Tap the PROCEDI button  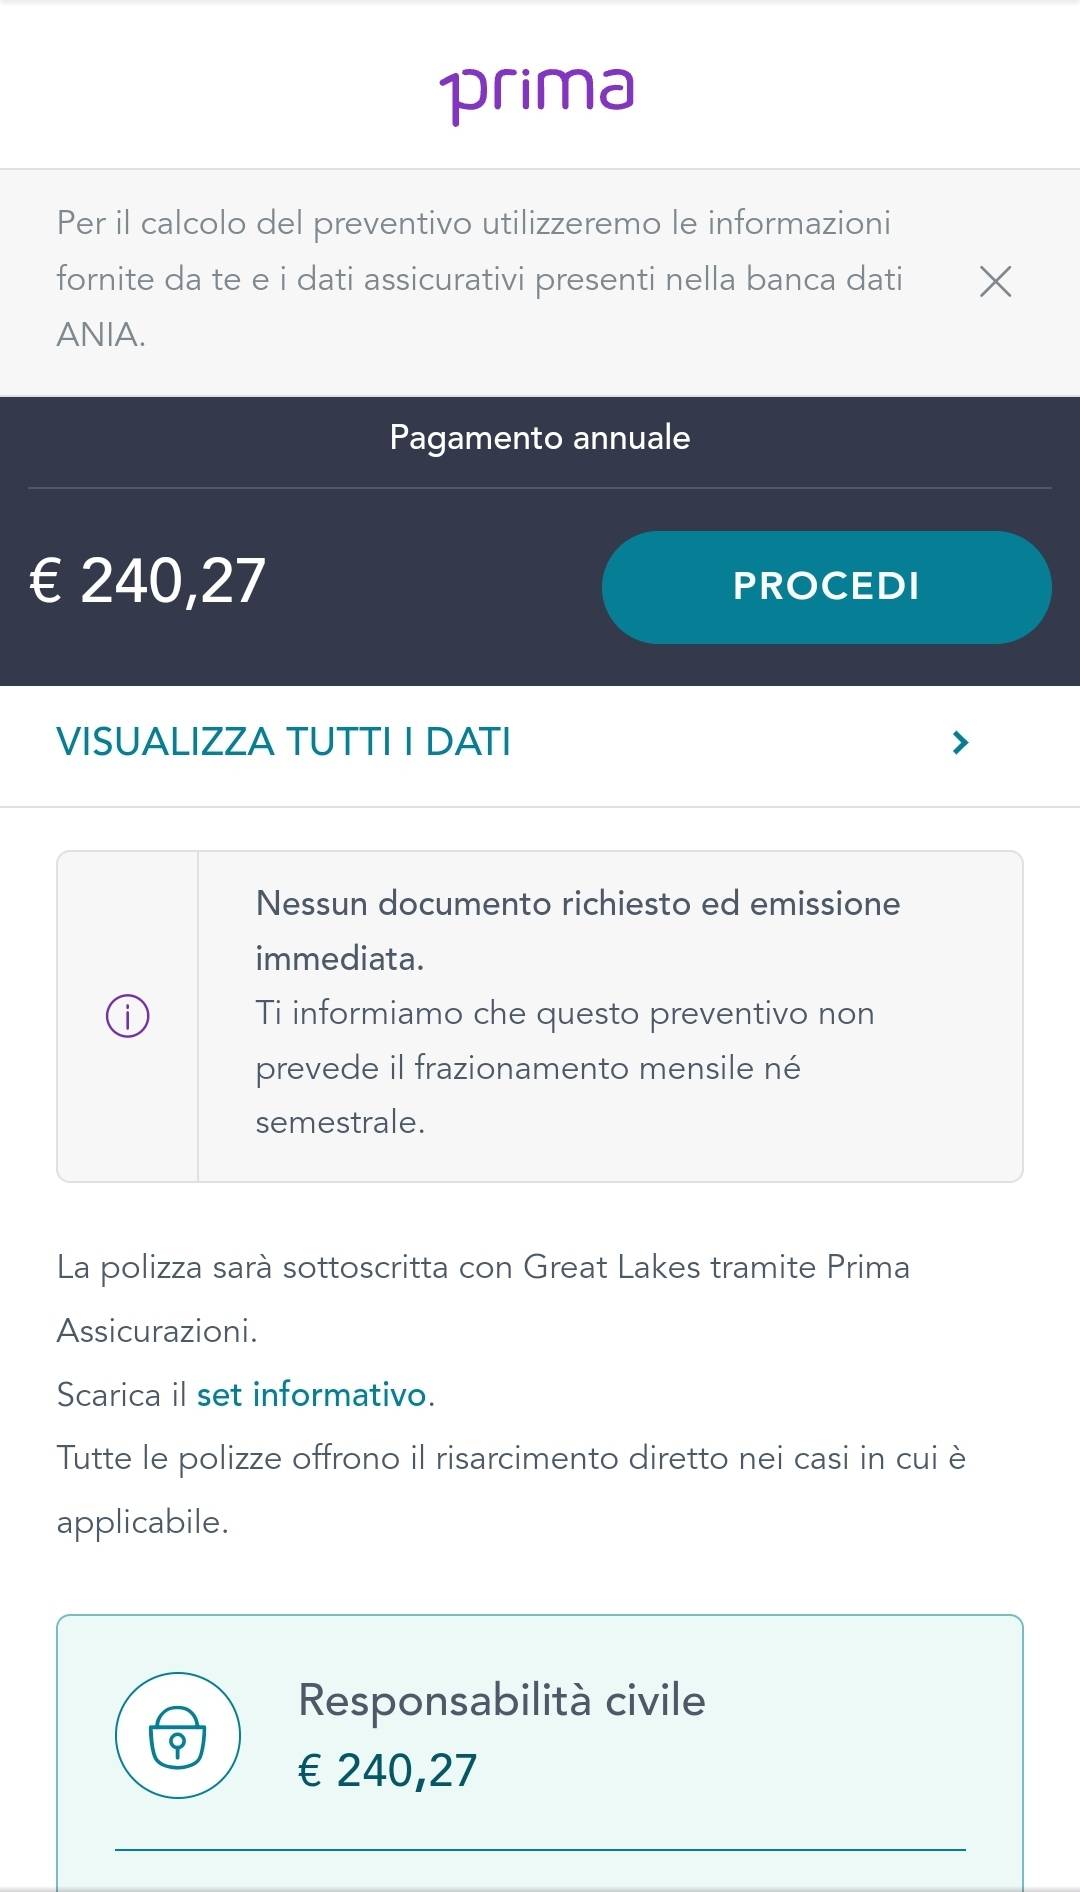click(826, 587)
